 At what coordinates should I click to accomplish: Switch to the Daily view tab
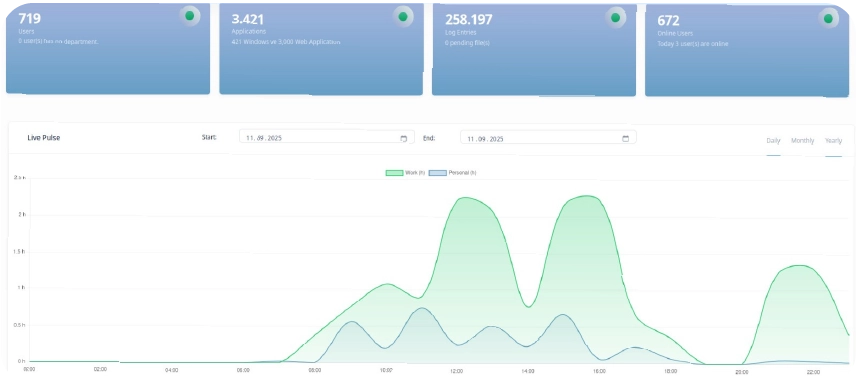[773, 141]
